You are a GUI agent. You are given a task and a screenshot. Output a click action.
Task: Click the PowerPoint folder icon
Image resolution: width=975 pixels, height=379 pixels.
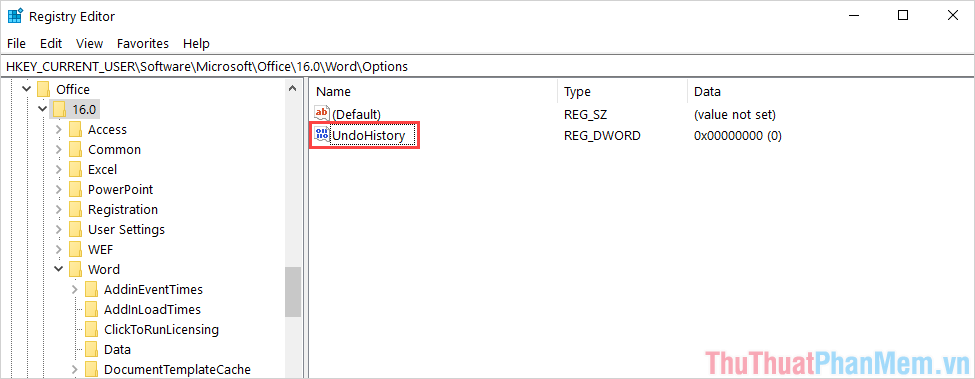click(75, 189)
